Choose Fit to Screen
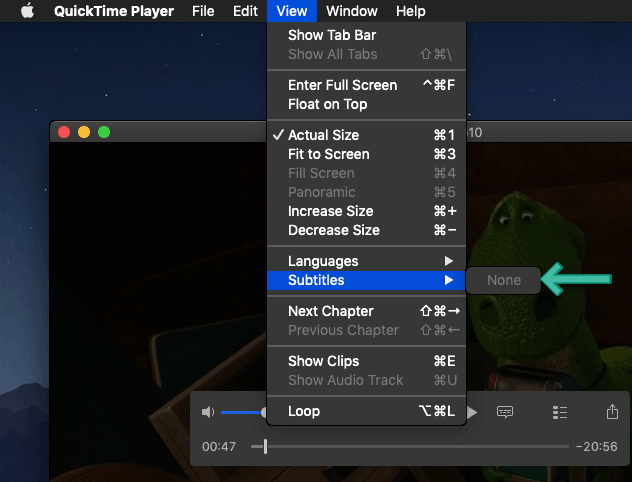Screen dimensions: 632x482 pos(366,154)
